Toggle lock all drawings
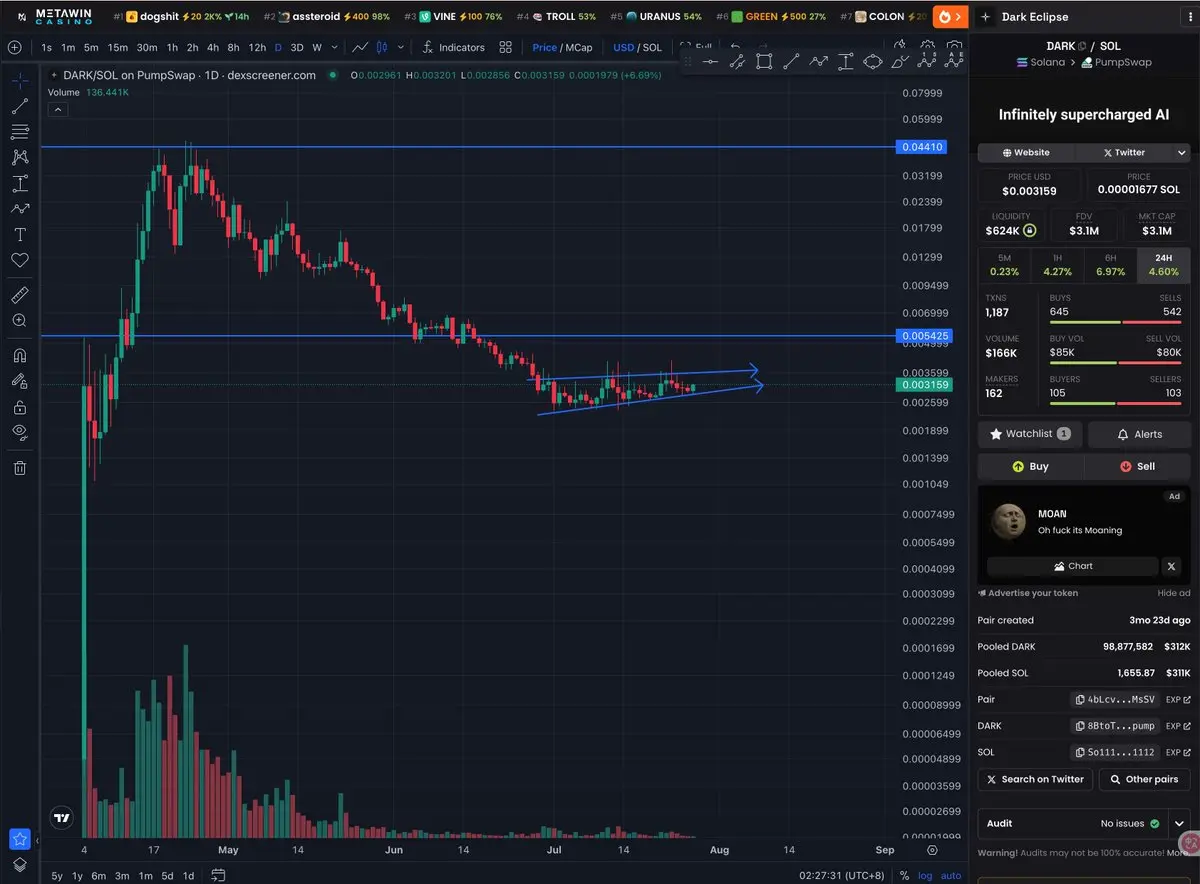Screen dimensions: 1200x884 tap(19, 407)
